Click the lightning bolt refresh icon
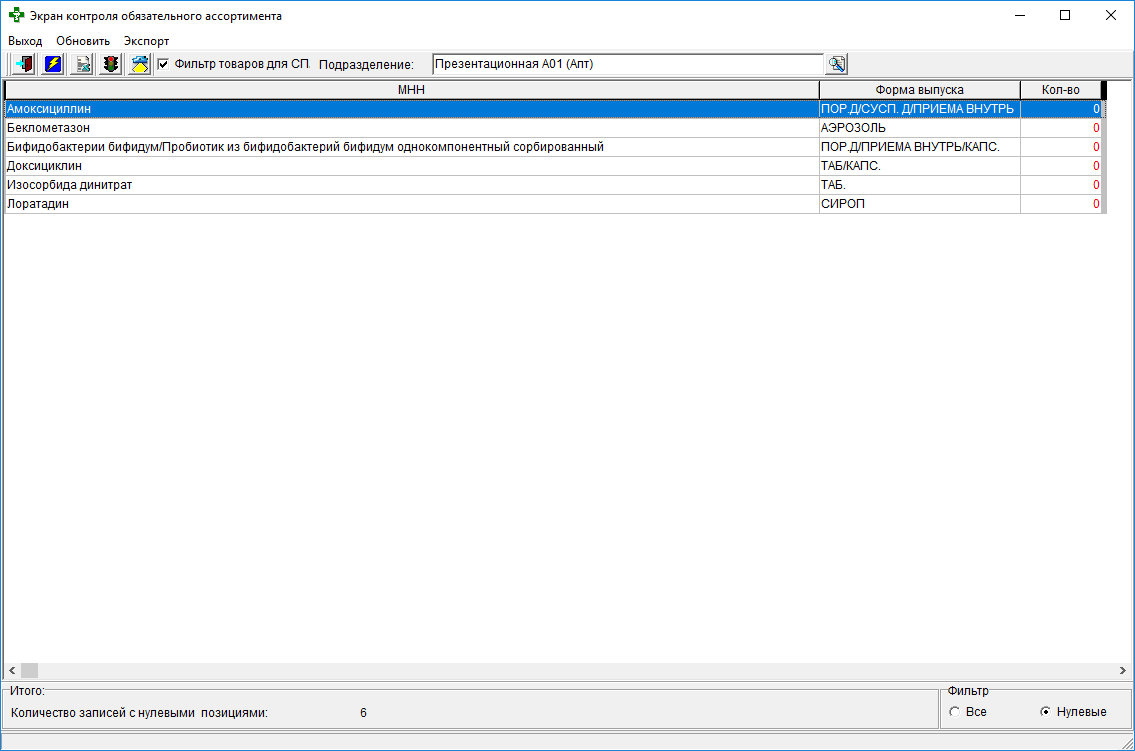 (53, 64)
